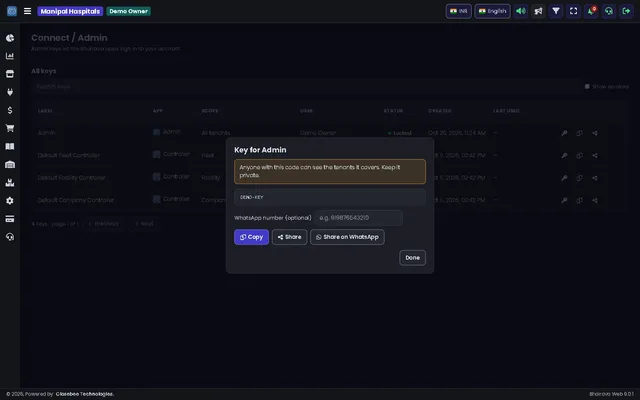The image size is (640, 400).
Task: Click the Demo Owner role badge
Action: click(129, 11)
